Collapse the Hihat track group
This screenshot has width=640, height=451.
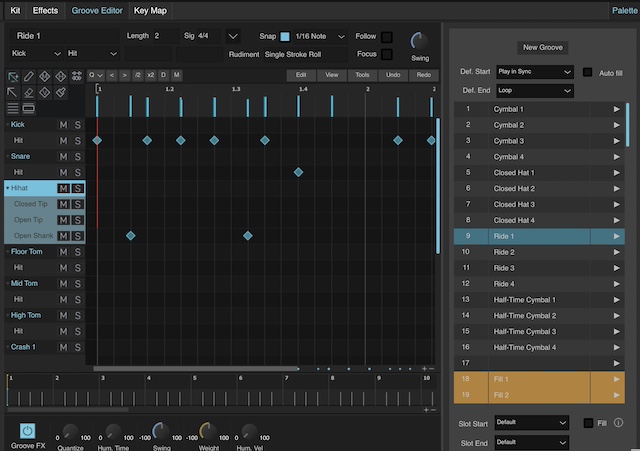(8, 188)
